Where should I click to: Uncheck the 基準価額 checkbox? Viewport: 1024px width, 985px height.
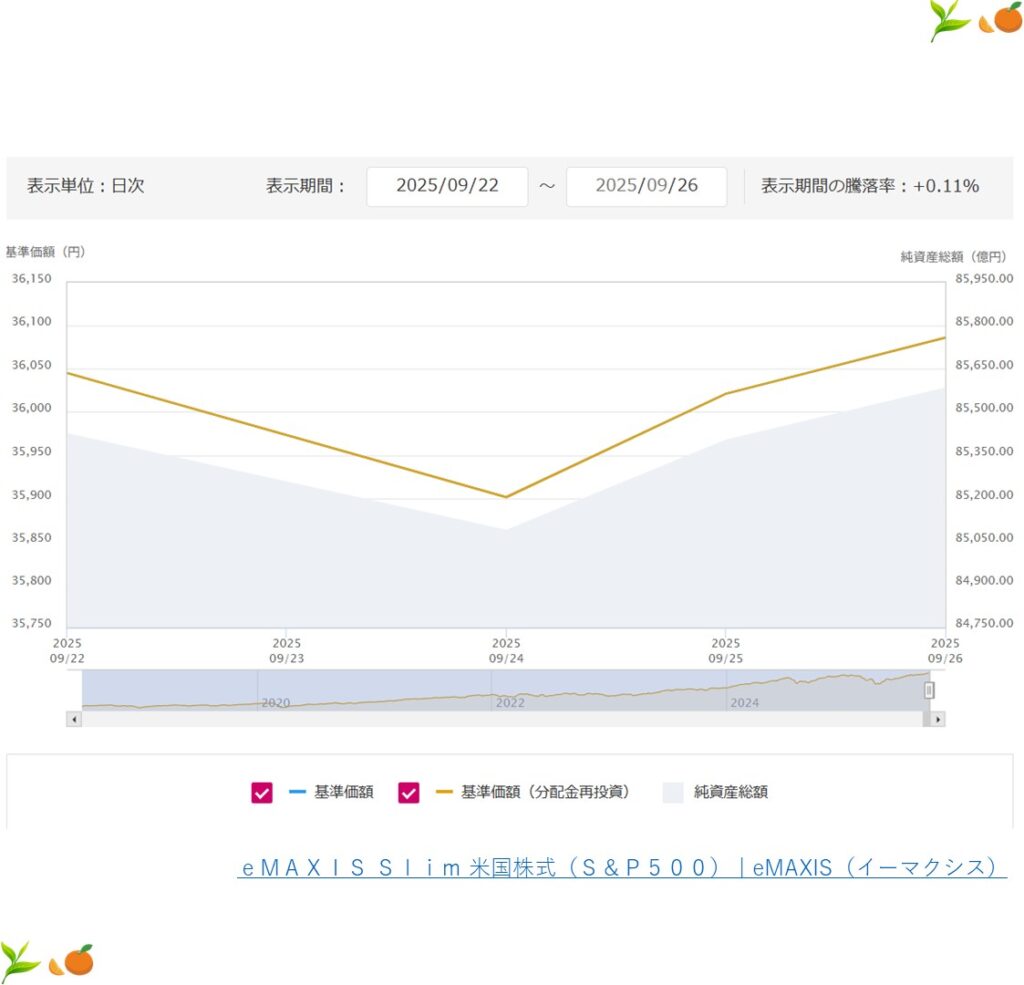[262, 793]
